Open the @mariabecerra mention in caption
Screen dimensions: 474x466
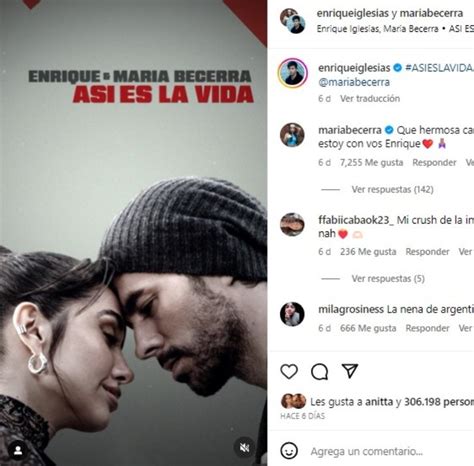354,82
